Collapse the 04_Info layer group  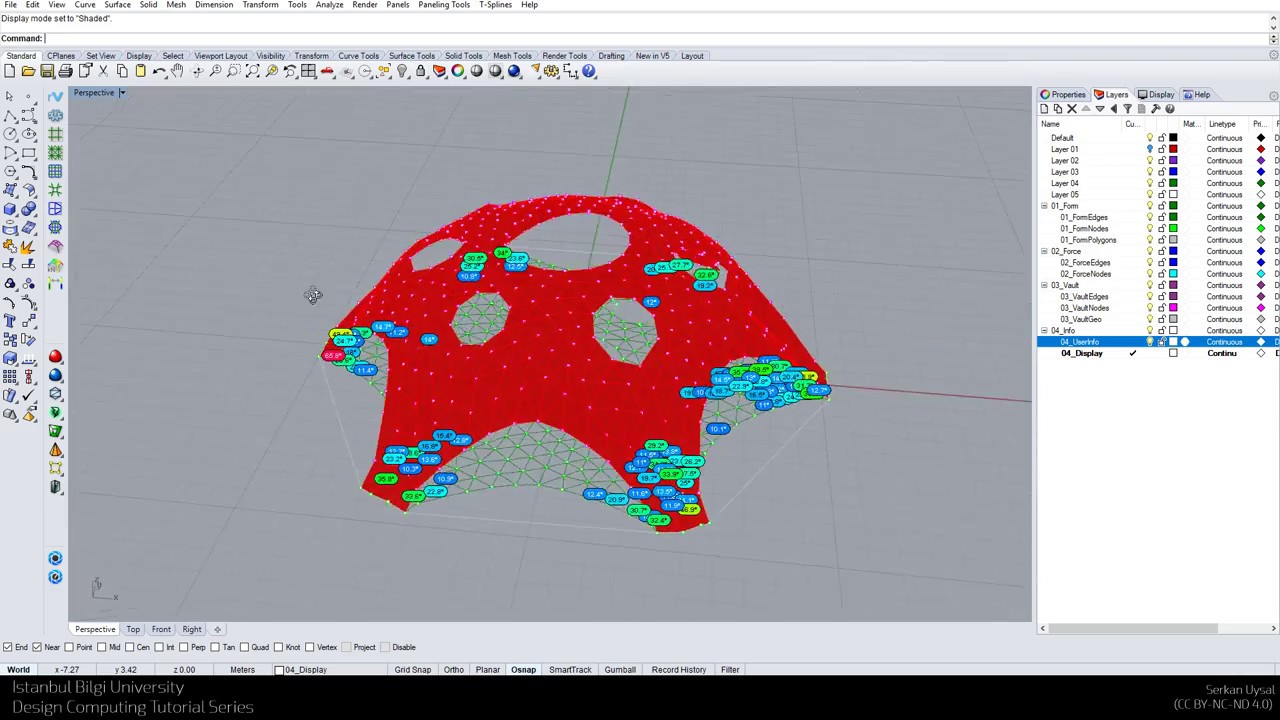[x=1044, y=330]
